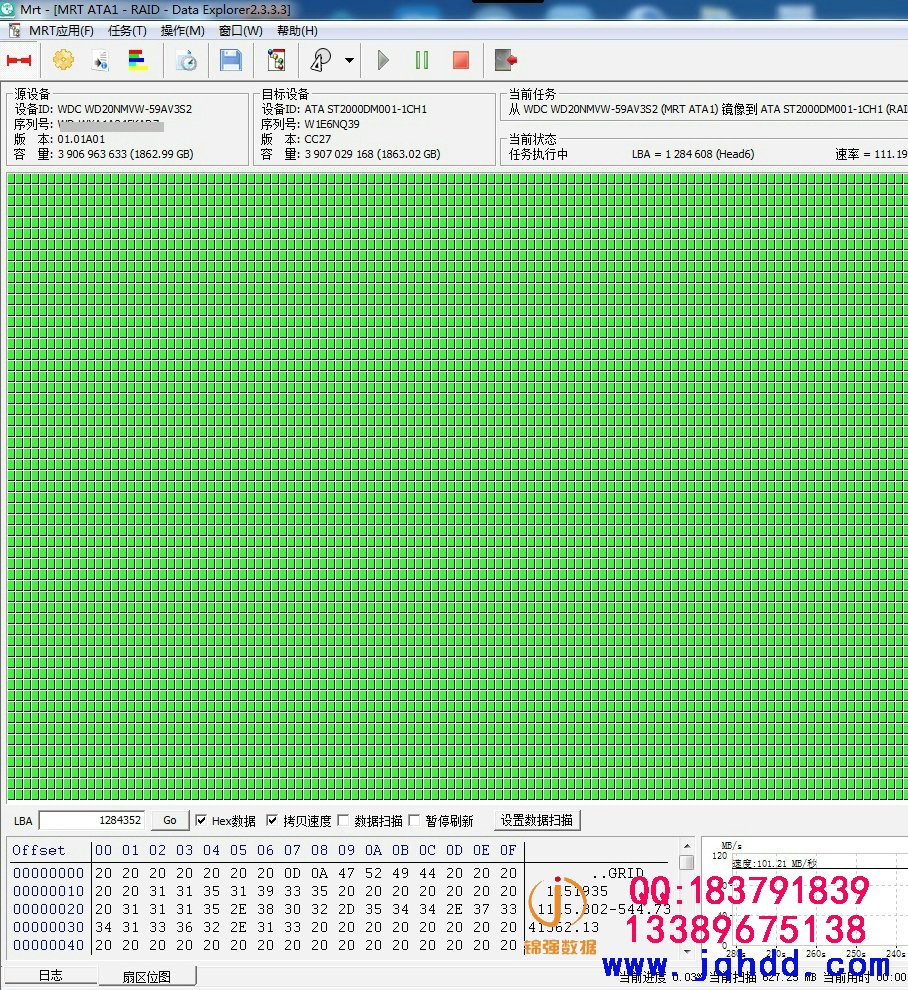908x990 pixels.
Task: Open the 任务(T) menu
Action: (x=127, y=31)
